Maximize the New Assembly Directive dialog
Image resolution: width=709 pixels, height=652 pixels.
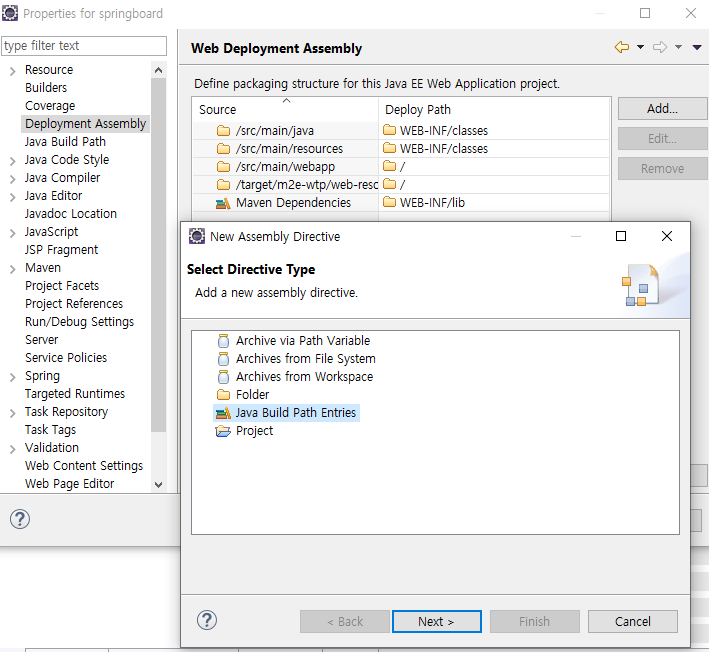pos(621,236)
